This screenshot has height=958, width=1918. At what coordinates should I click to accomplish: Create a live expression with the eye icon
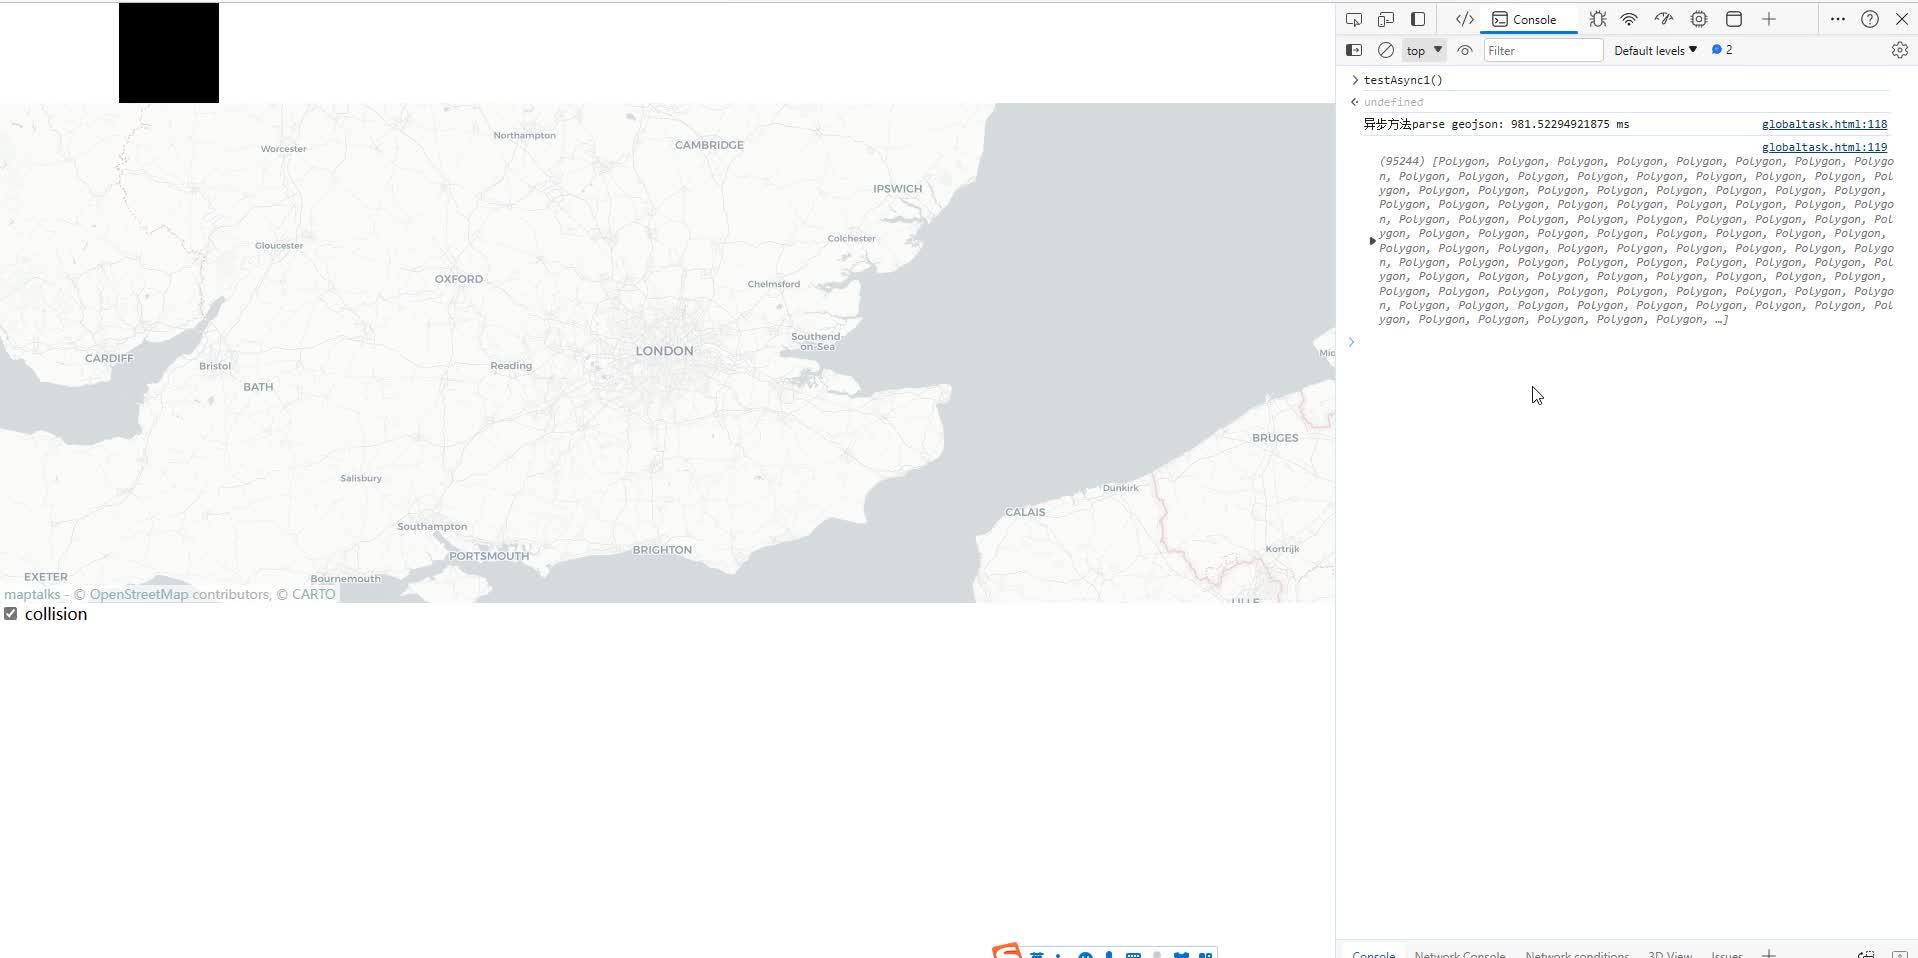coord(1464,50)
